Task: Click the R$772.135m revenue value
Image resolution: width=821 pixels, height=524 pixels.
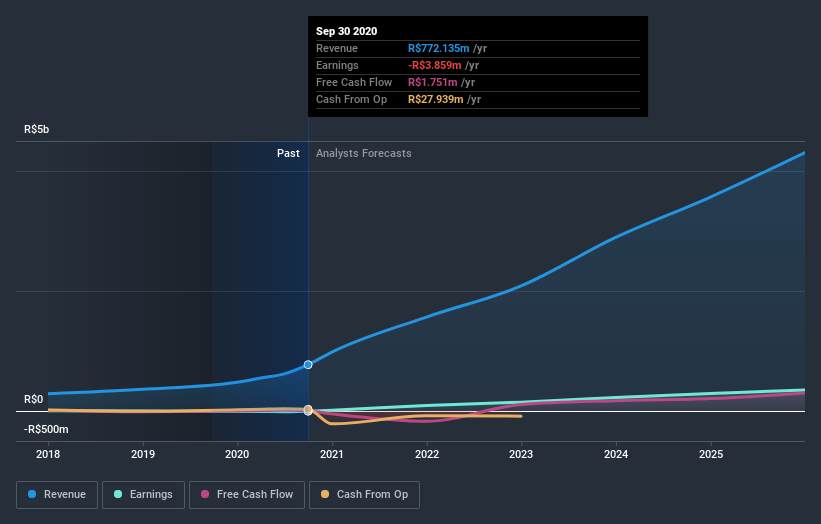Action: click(439, 48)
